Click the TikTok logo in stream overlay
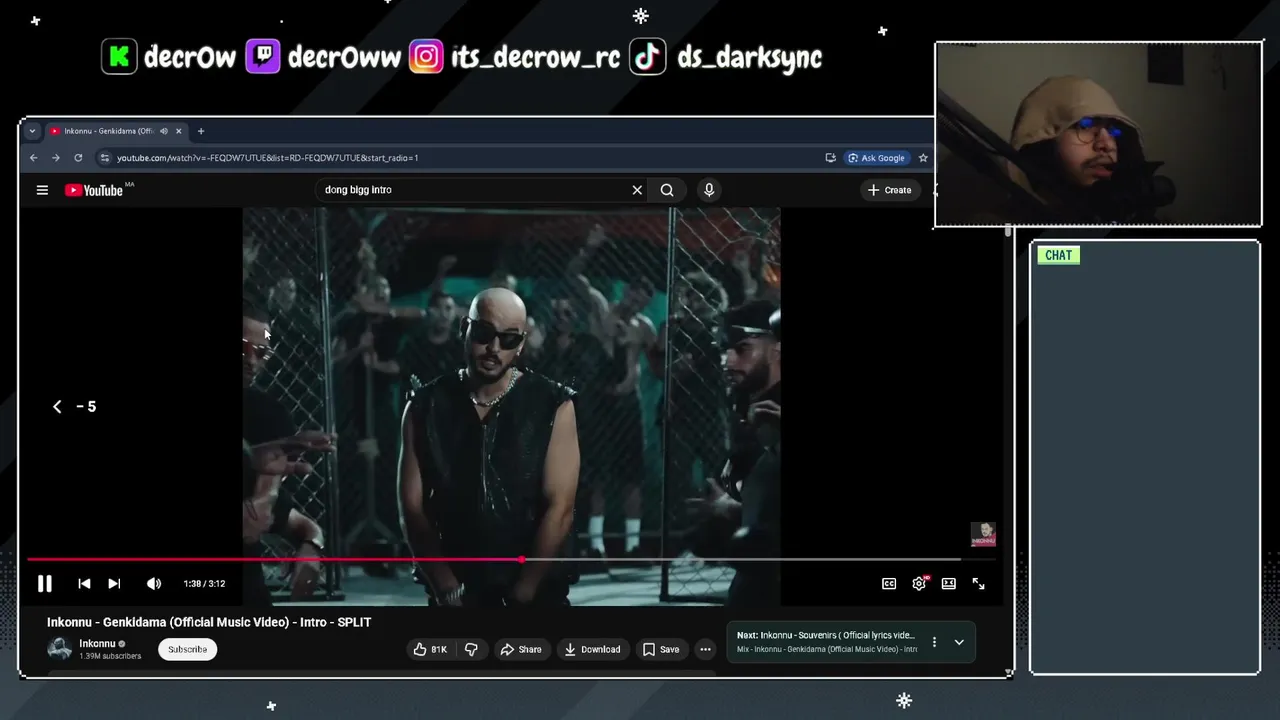1280x720 pixels. pos(648,57)
